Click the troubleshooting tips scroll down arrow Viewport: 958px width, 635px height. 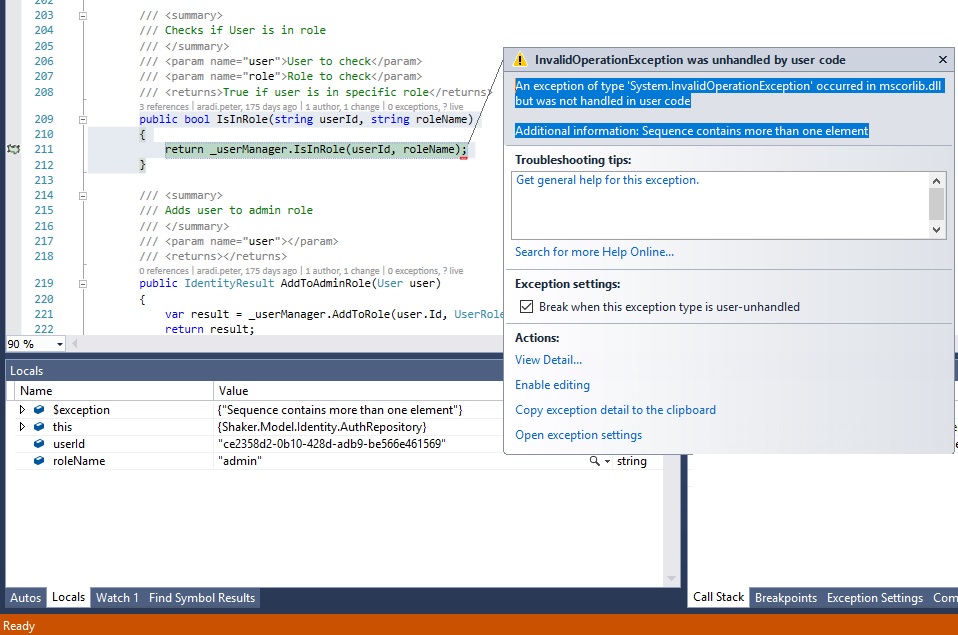point(936,230)
